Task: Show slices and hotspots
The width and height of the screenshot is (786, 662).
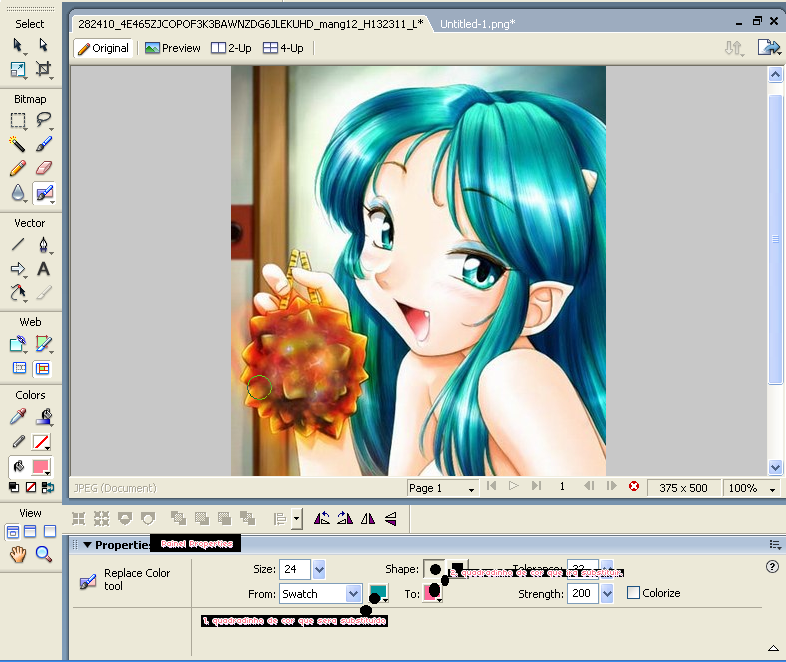Action: (43, 368)
